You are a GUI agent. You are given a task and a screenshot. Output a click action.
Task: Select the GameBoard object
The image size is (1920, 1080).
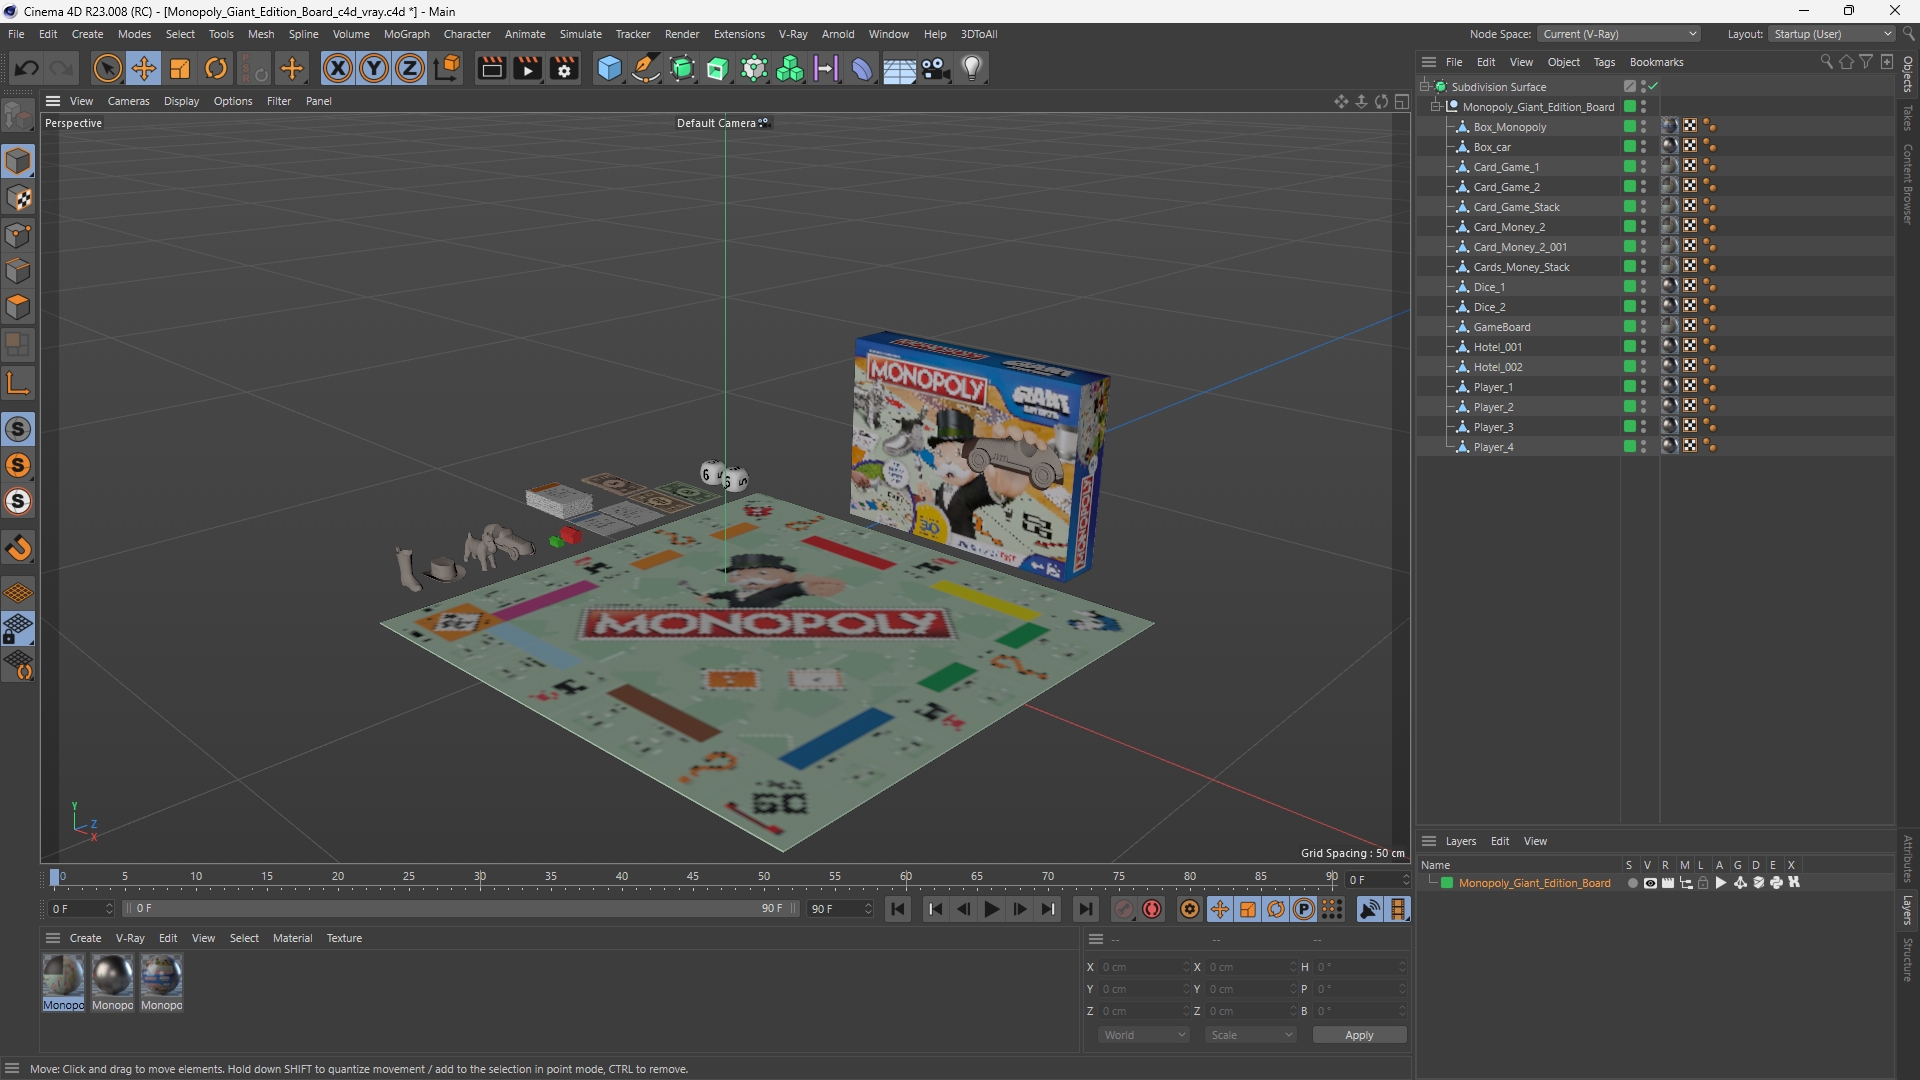pos(1501,327)
